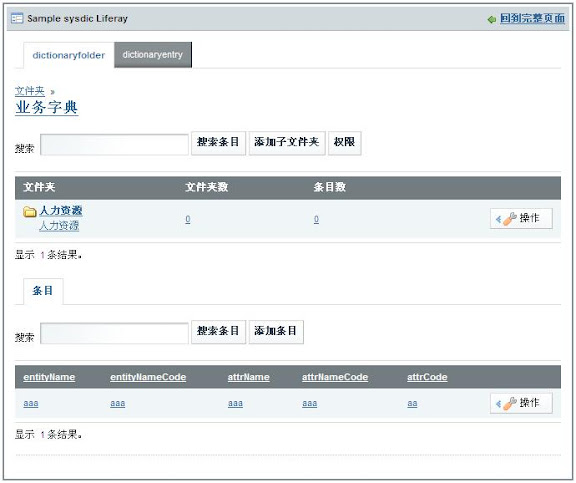
Task: Click the yellow folder icon for 人力资源
Action: pos(29,212)
